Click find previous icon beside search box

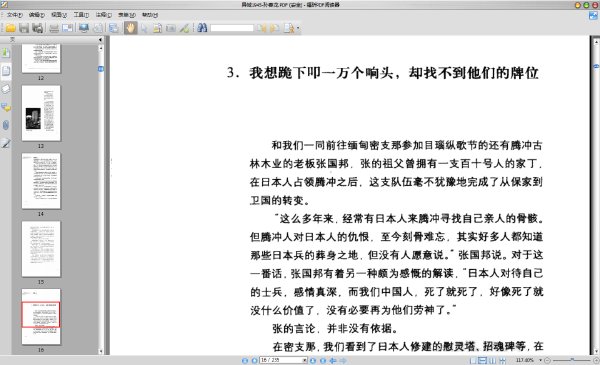(x=261, y=28)
